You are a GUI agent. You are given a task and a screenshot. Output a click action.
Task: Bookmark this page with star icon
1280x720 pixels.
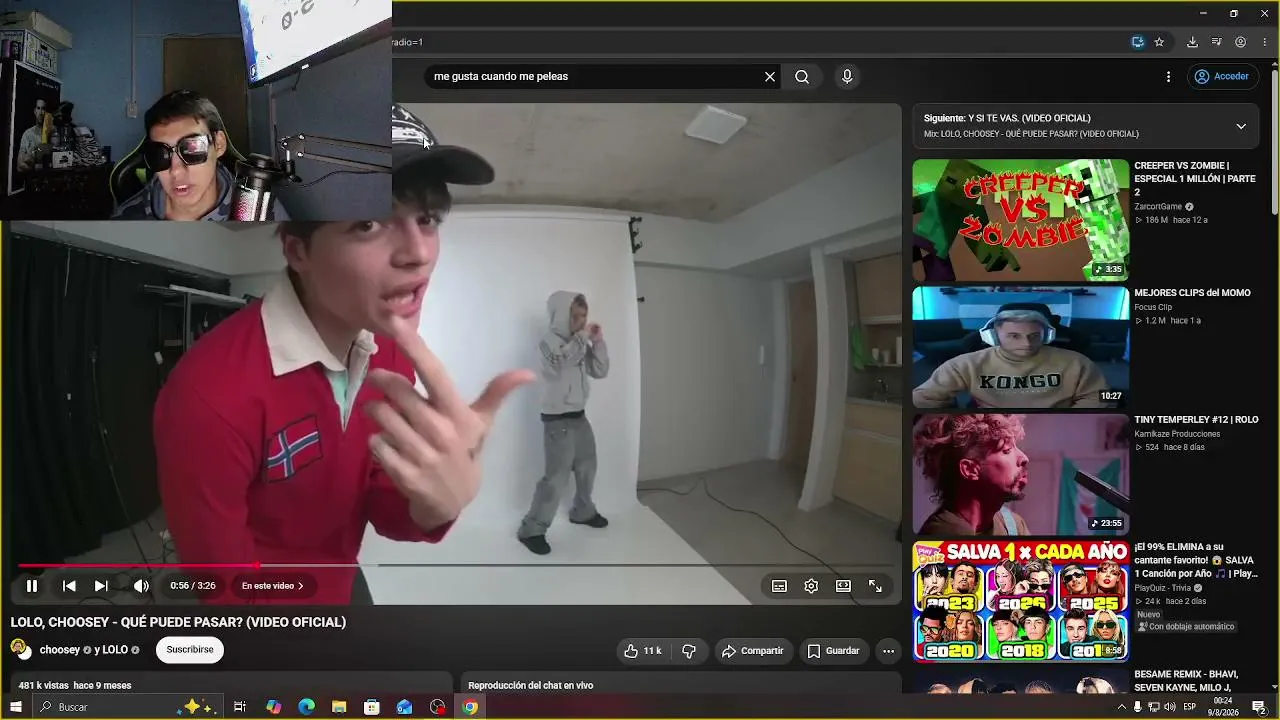click(x=1159, y=42)
